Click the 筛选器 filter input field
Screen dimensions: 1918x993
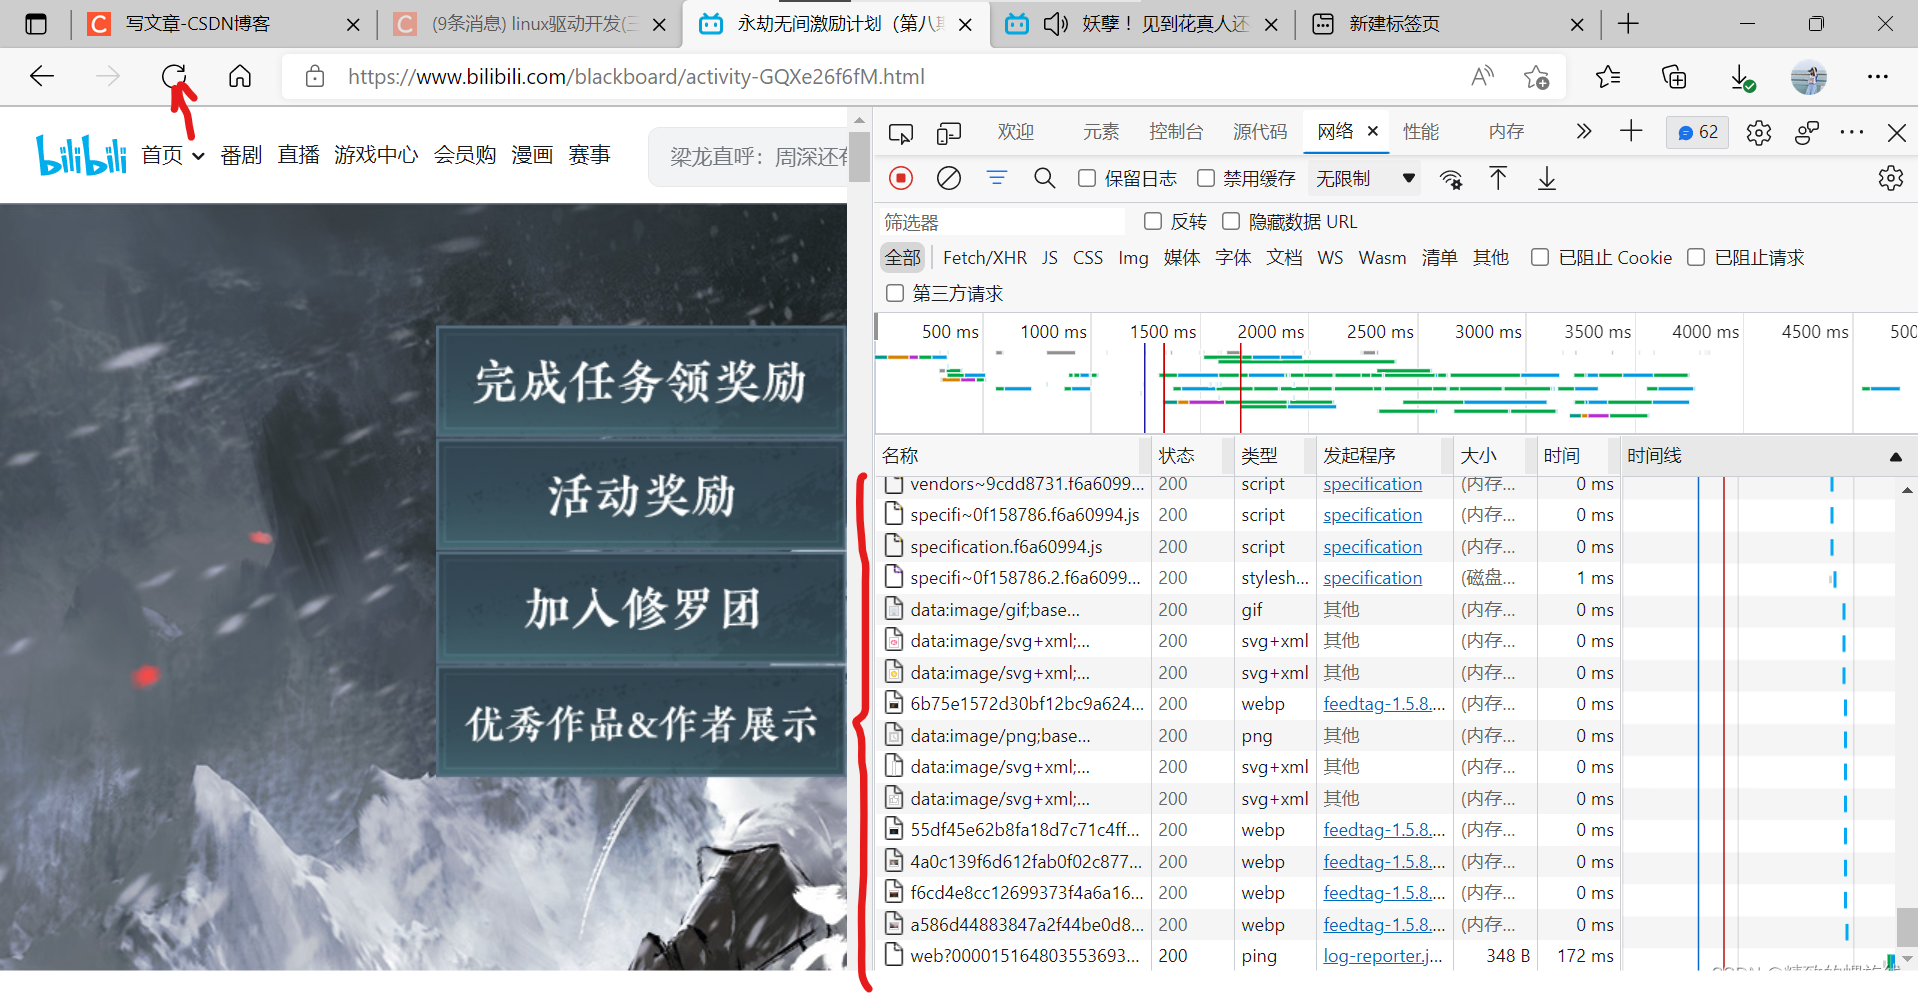(x=1002, y=222)
